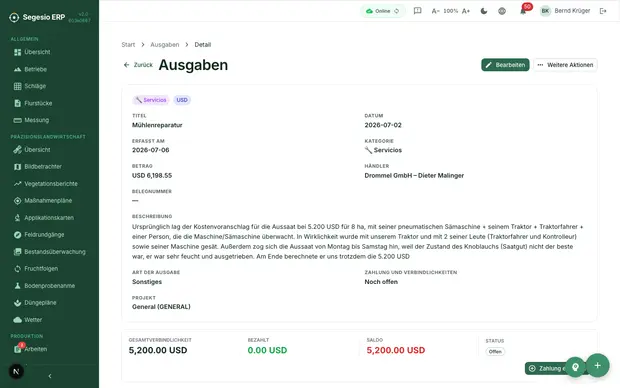Select the Maßnahmenpläne target icon
The image size is (620, 388).
17,201
